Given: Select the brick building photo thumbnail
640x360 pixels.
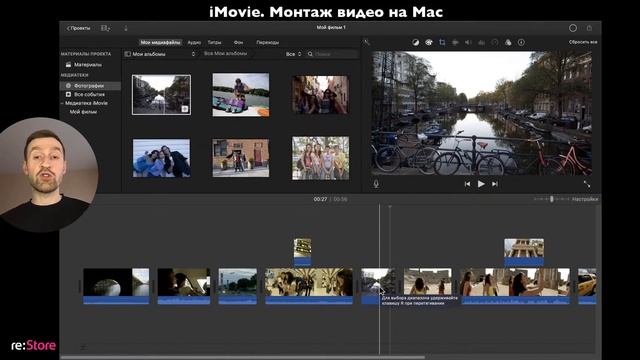Looking at the screenshot, I should tap(241, 158).
